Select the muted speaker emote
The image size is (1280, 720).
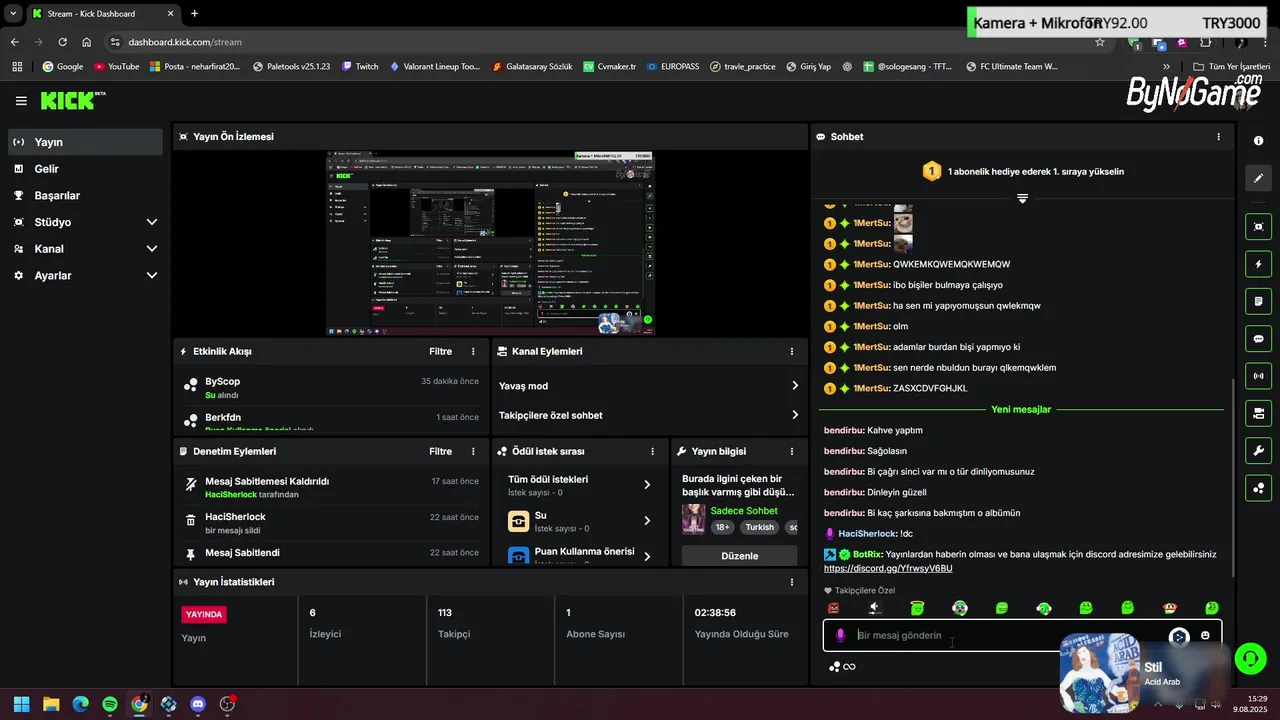[x=875, y=608]
